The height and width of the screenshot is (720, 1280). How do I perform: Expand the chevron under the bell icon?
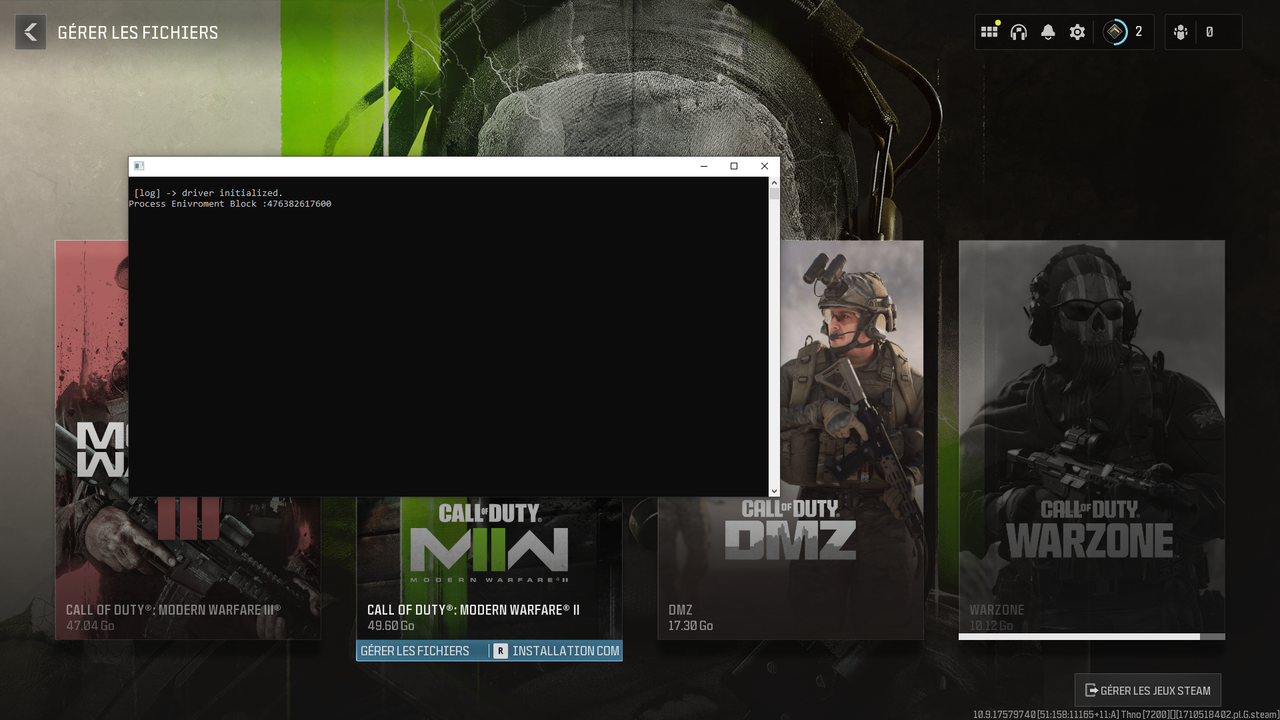1047,40
